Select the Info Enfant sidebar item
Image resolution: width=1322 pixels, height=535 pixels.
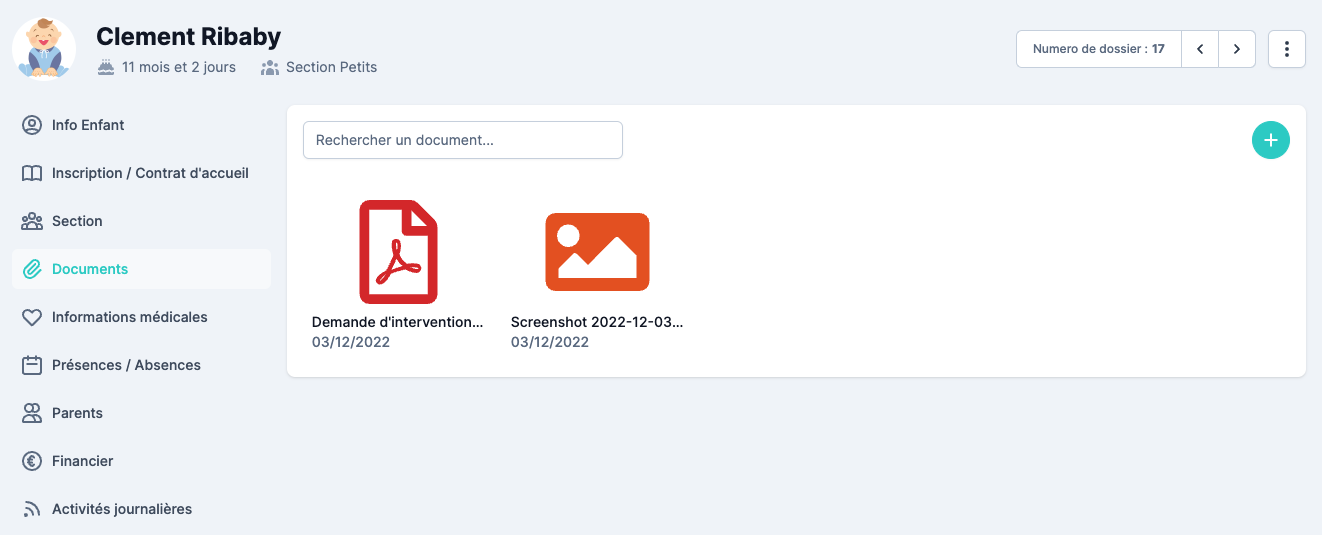pos(88,125)
